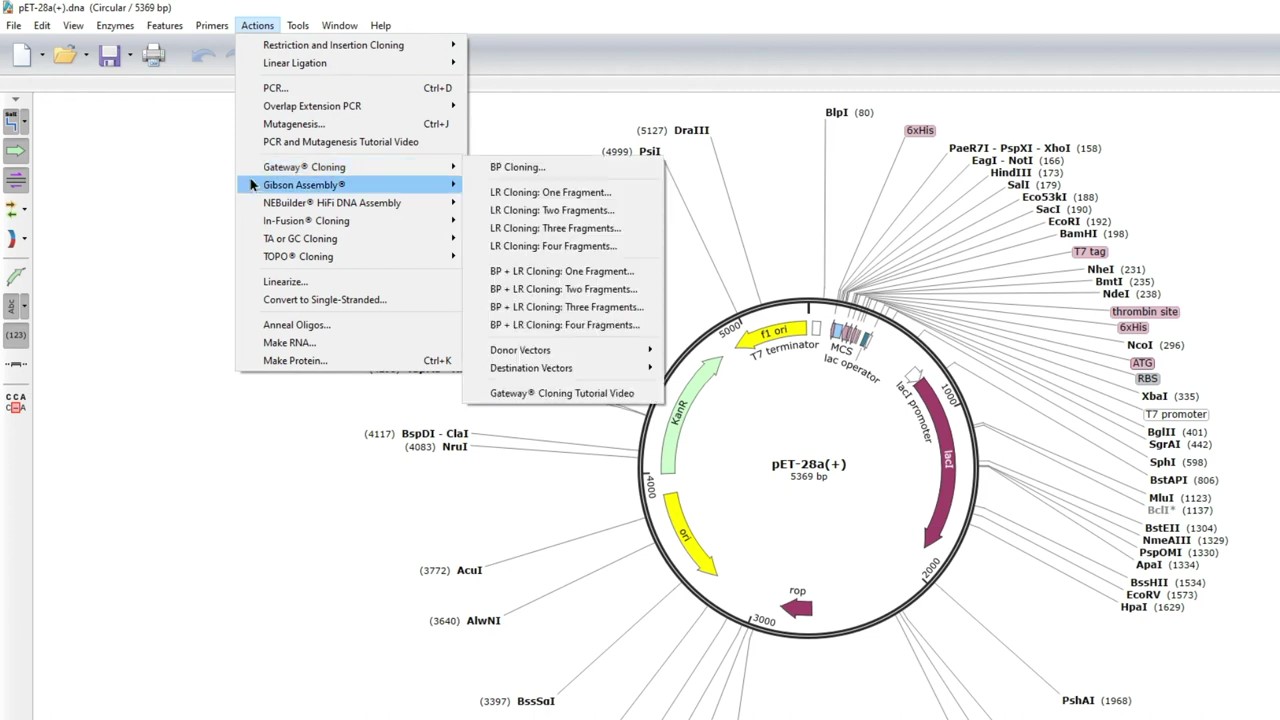Save the file with the floppy icon

pos(109,56)
